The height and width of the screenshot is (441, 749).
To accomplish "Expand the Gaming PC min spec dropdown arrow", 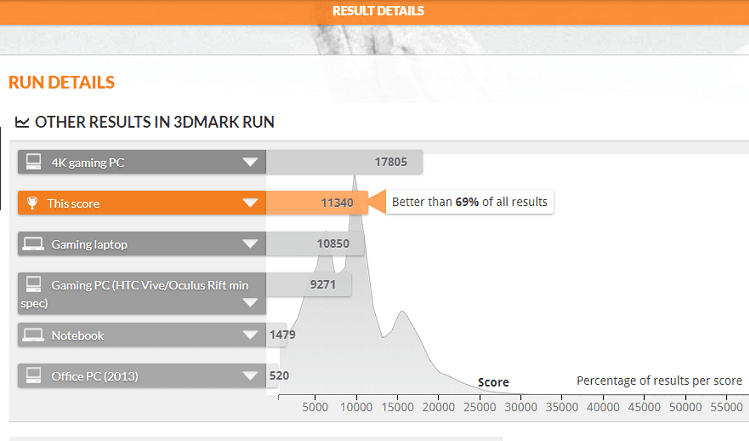I will tap(250, 302).
